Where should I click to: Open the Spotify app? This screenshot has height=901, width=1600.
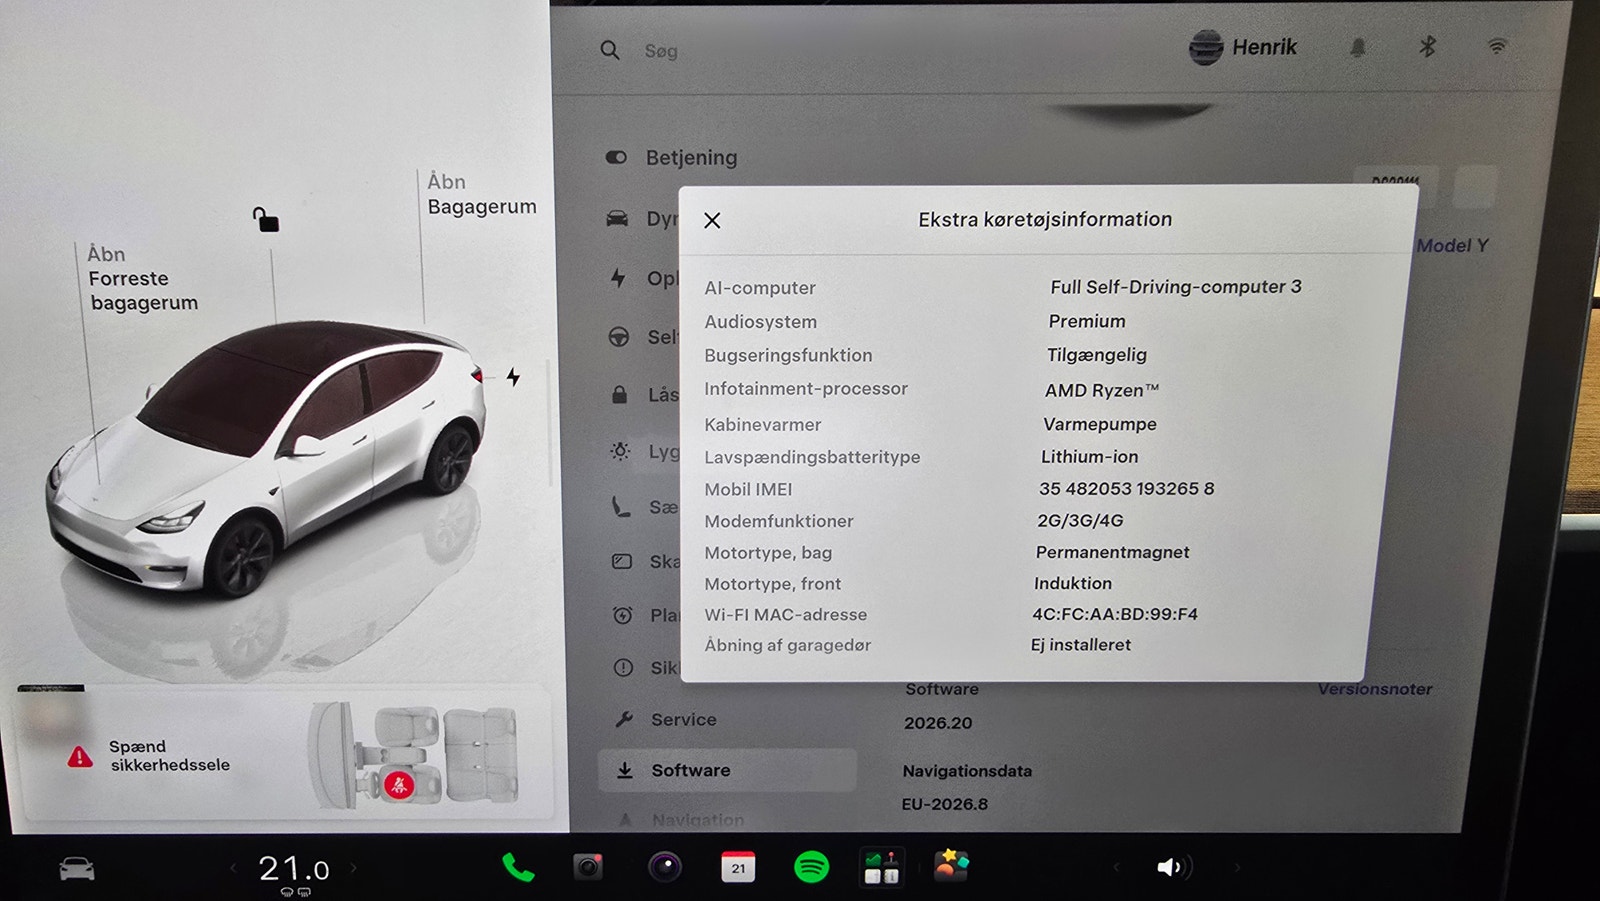(x=811, y=866)
